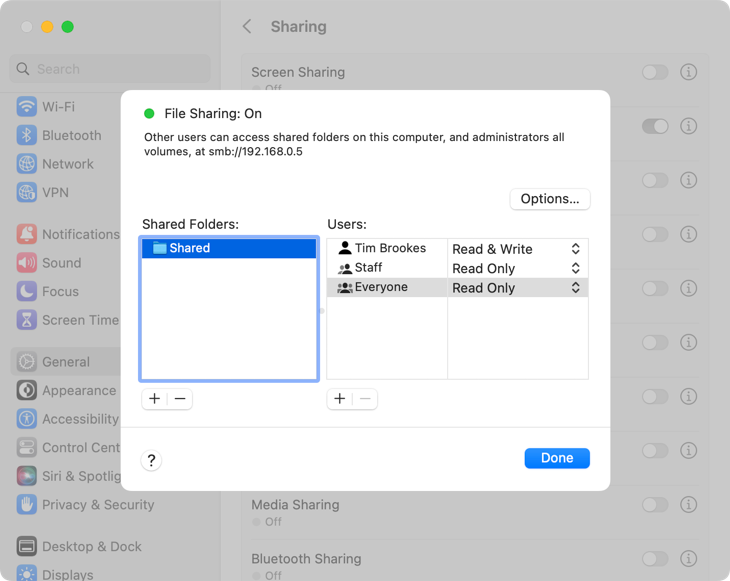Toggle the Screen Sharing switch
730x581 pixels.
pos(655,73)
